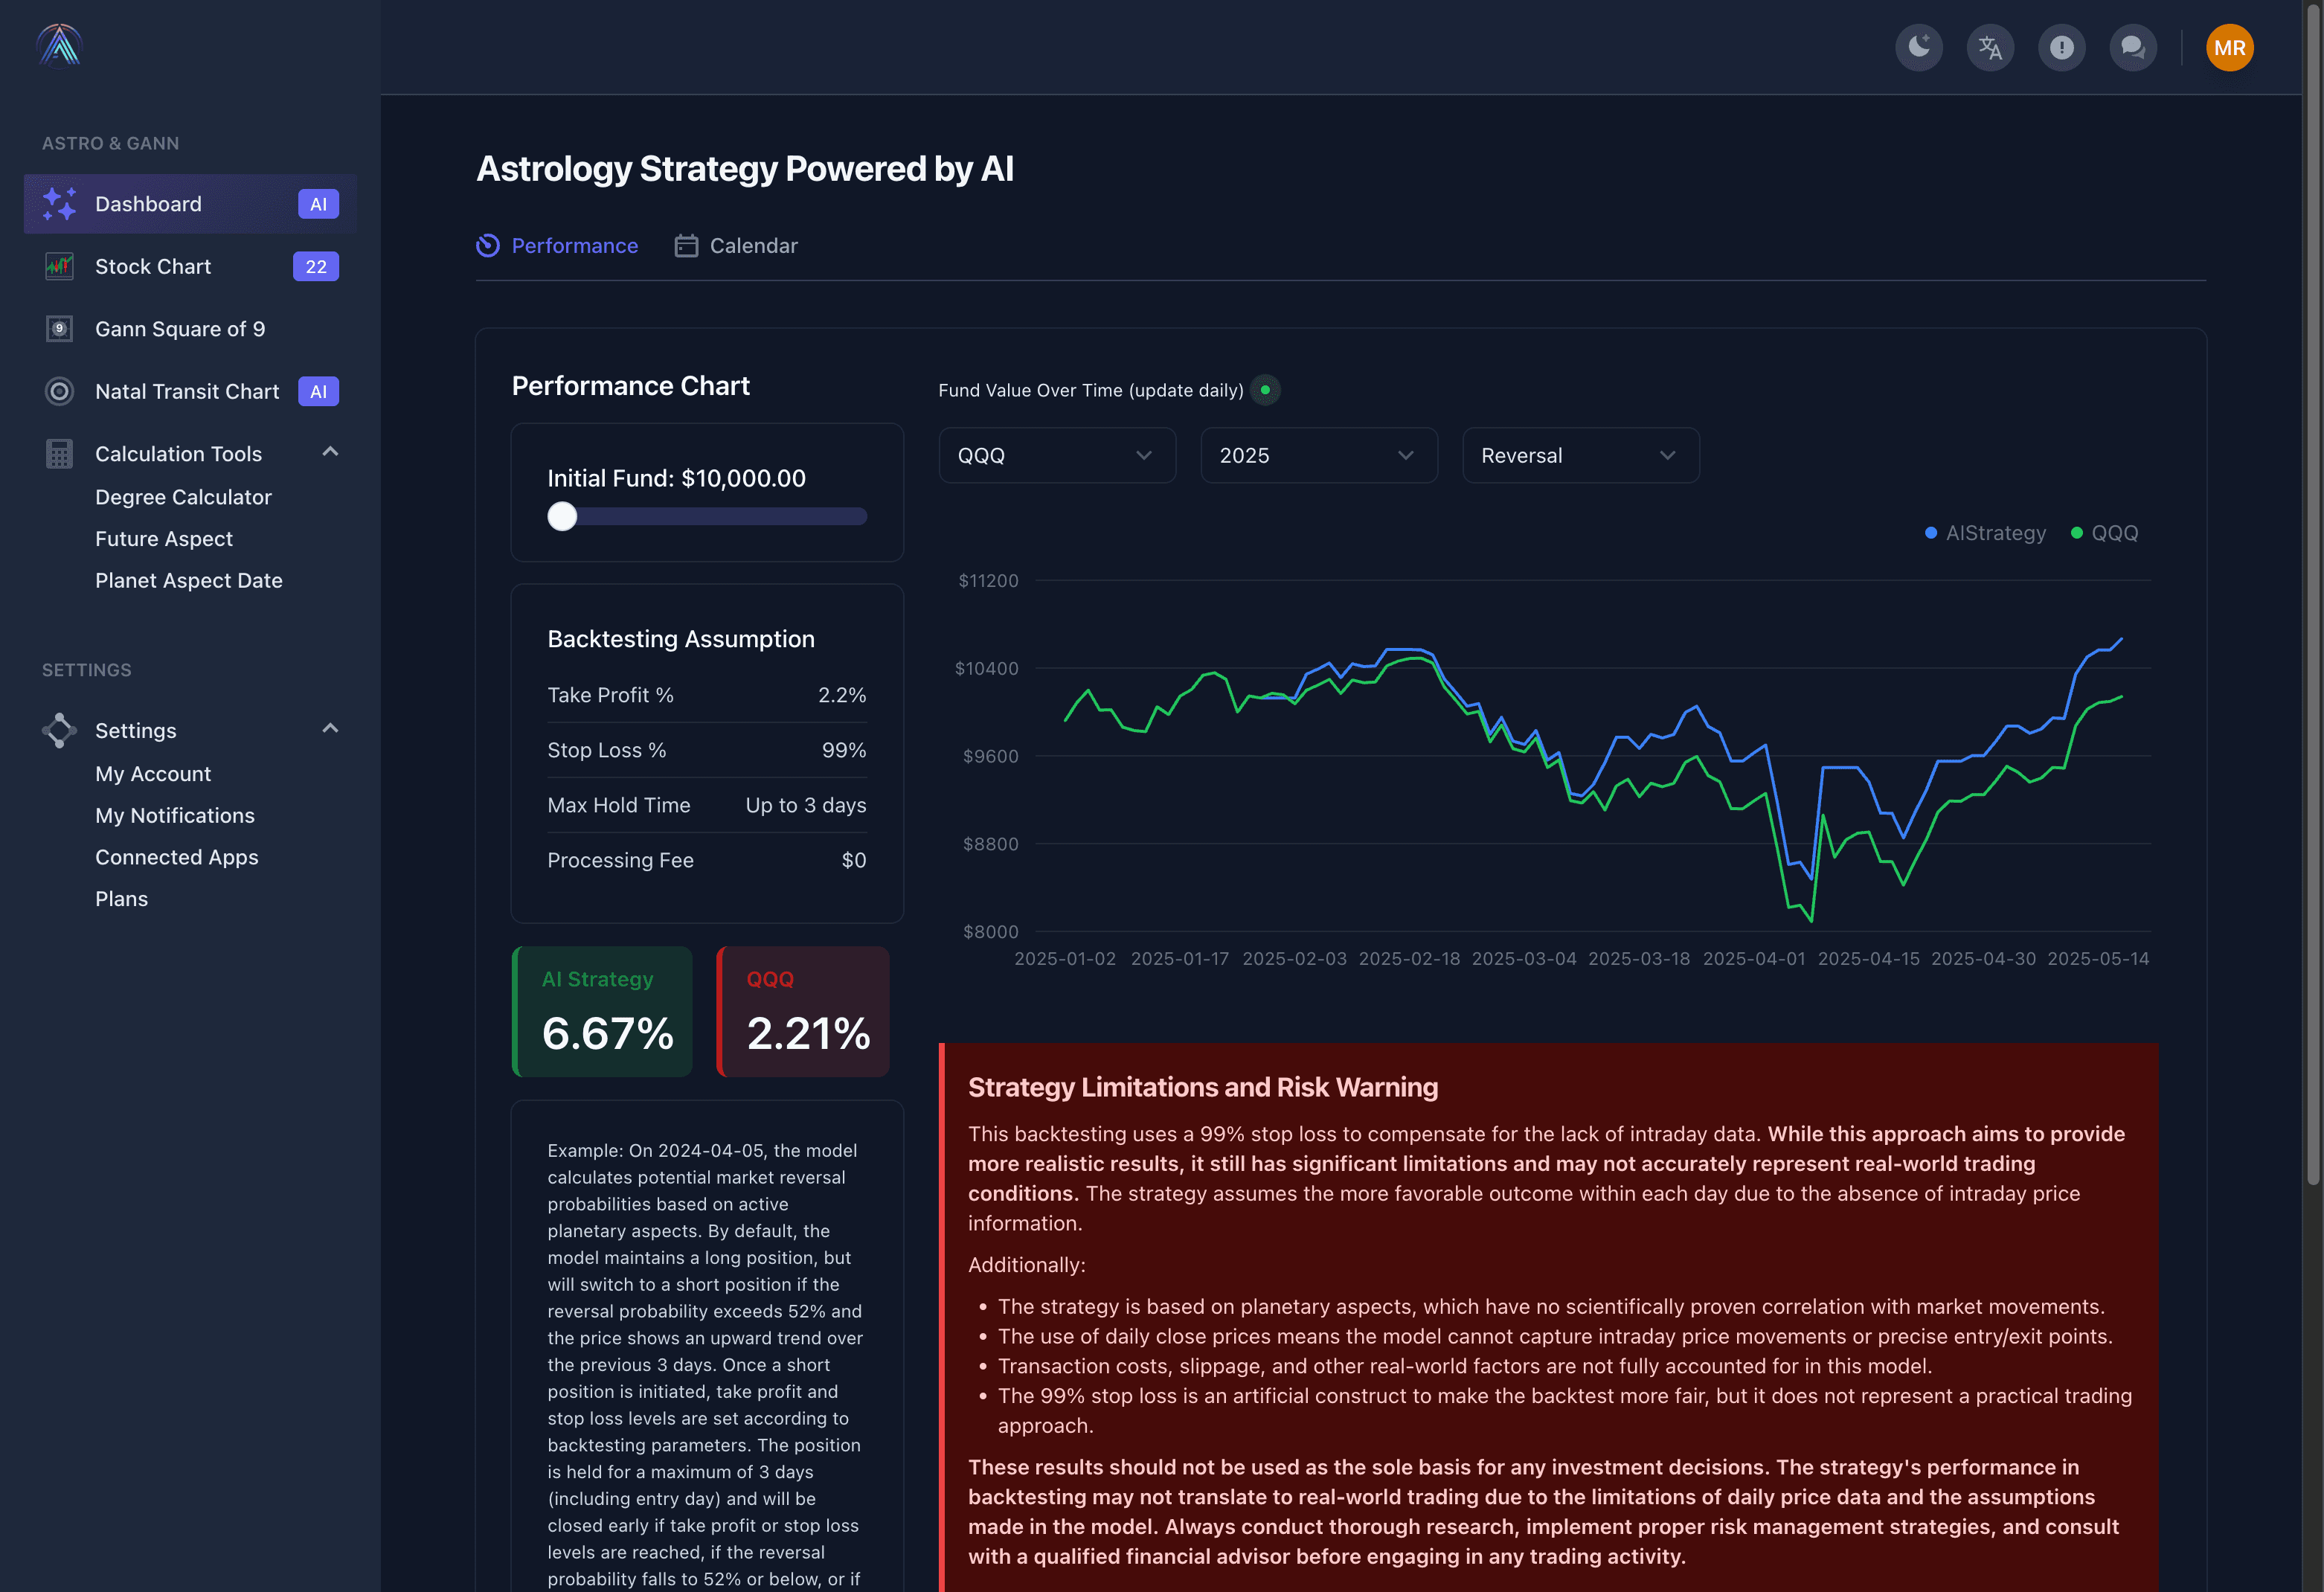
Task: Click the app logo in sidebar
Action: pos(59,45)
